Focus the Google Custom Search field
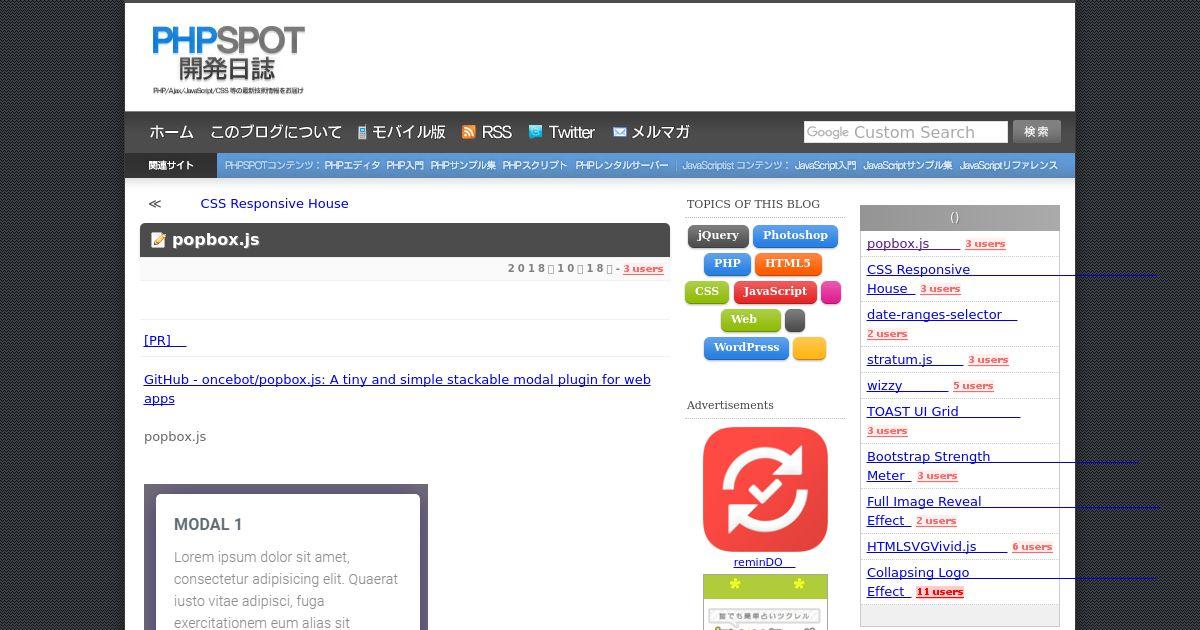This screenshot has width=1200, height=630. [x=905, y=132]
